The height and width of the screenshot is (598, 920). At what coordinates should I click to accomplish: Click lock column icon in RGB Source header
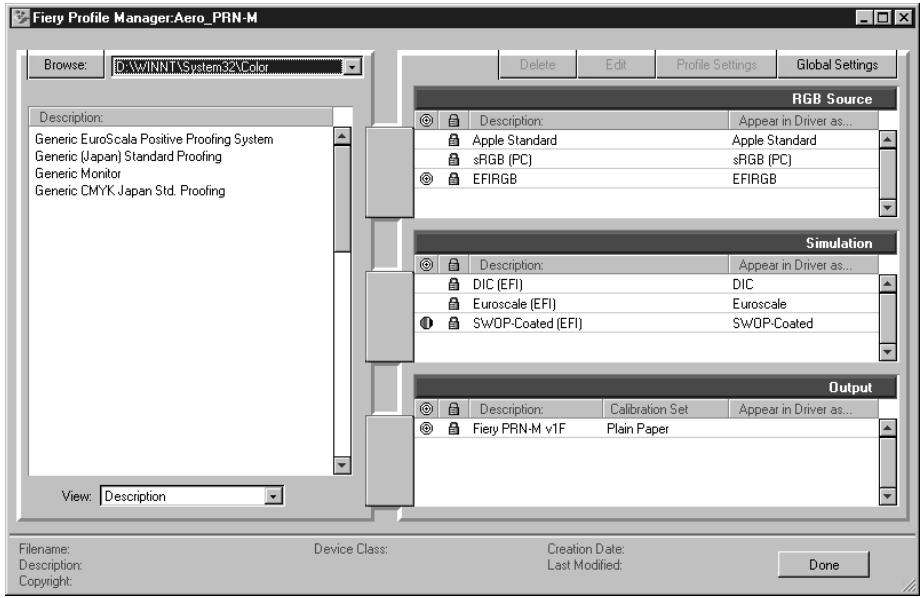point(454,121)
